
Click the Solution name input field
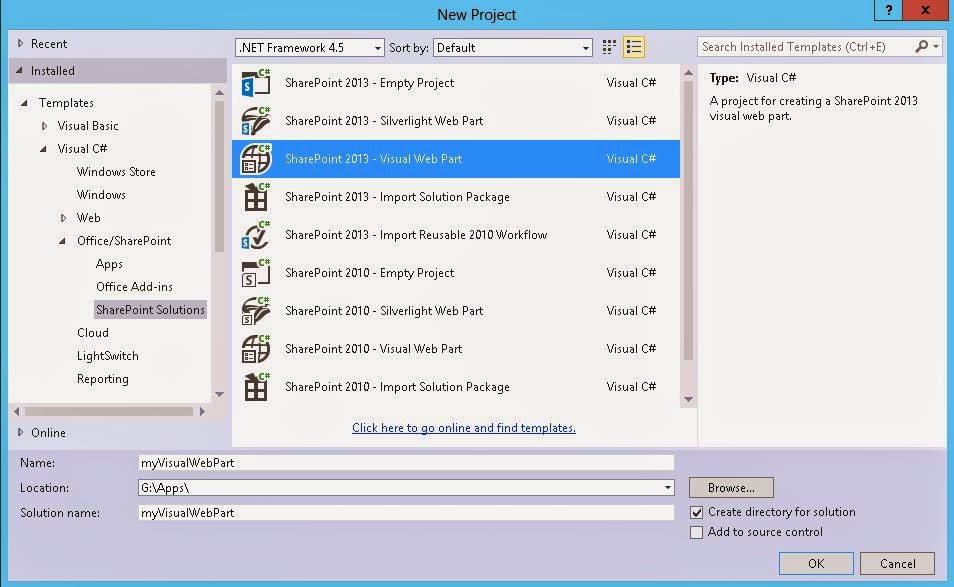coord(406,513)
